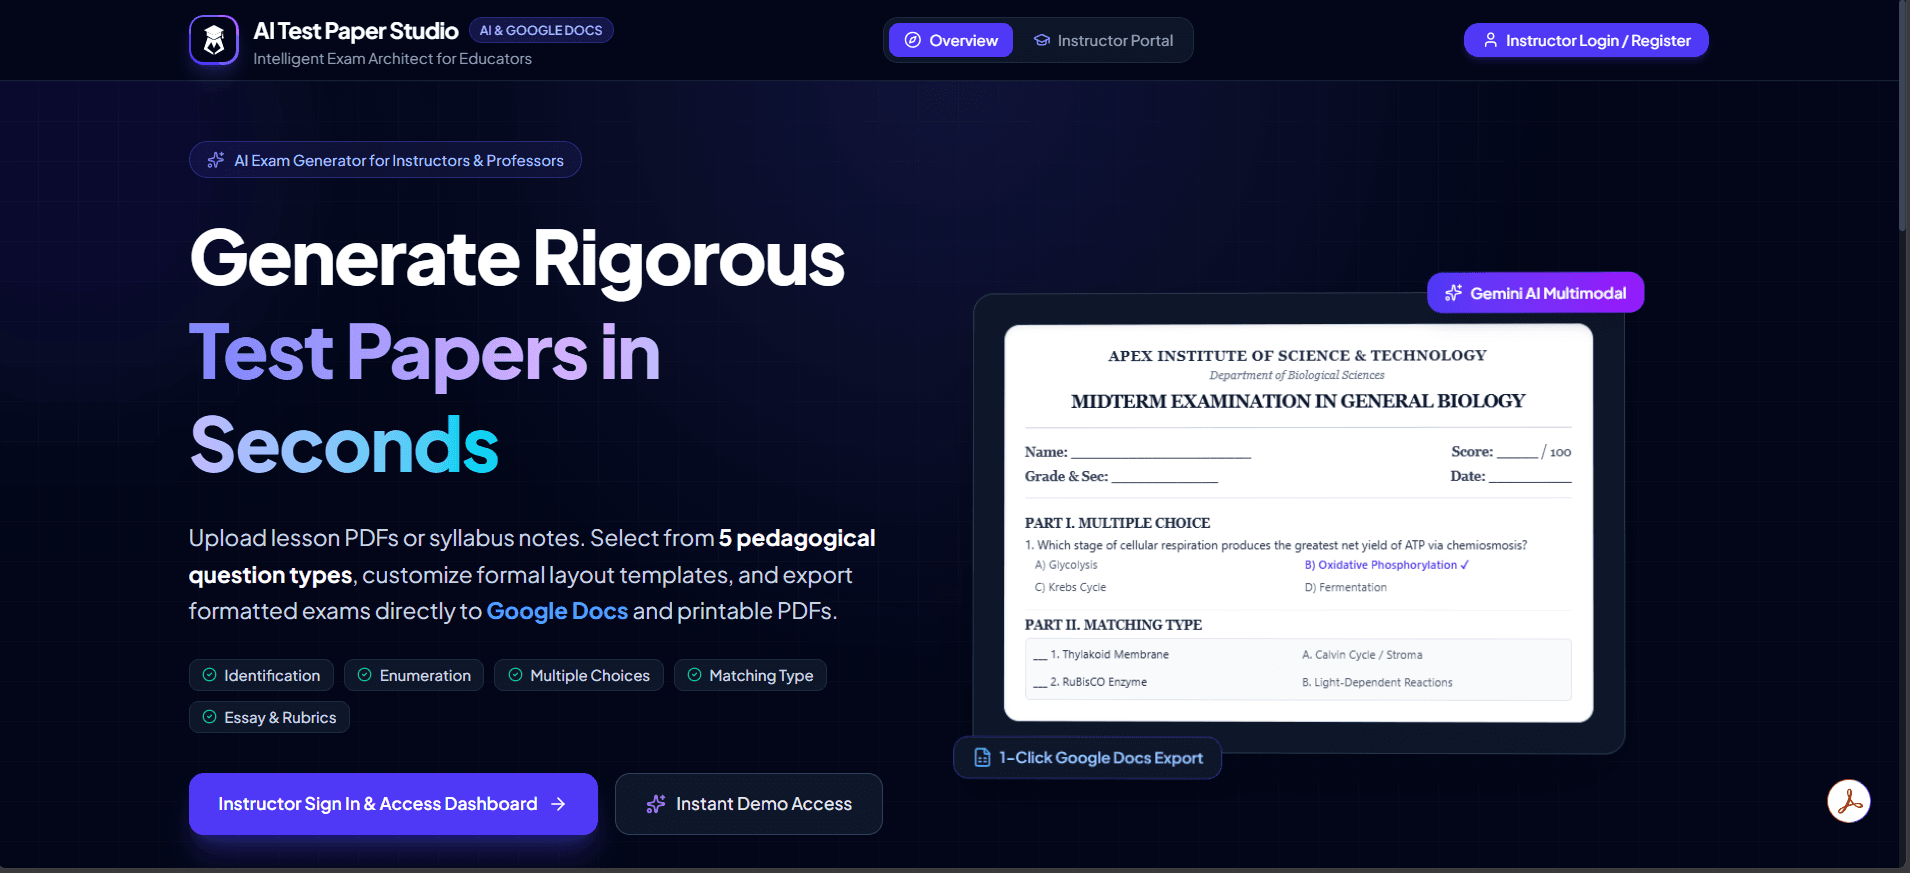Click the Gemini AI Multimodal label text
The width and height of the screenshot is (1910, 873).
(1548, 293)
